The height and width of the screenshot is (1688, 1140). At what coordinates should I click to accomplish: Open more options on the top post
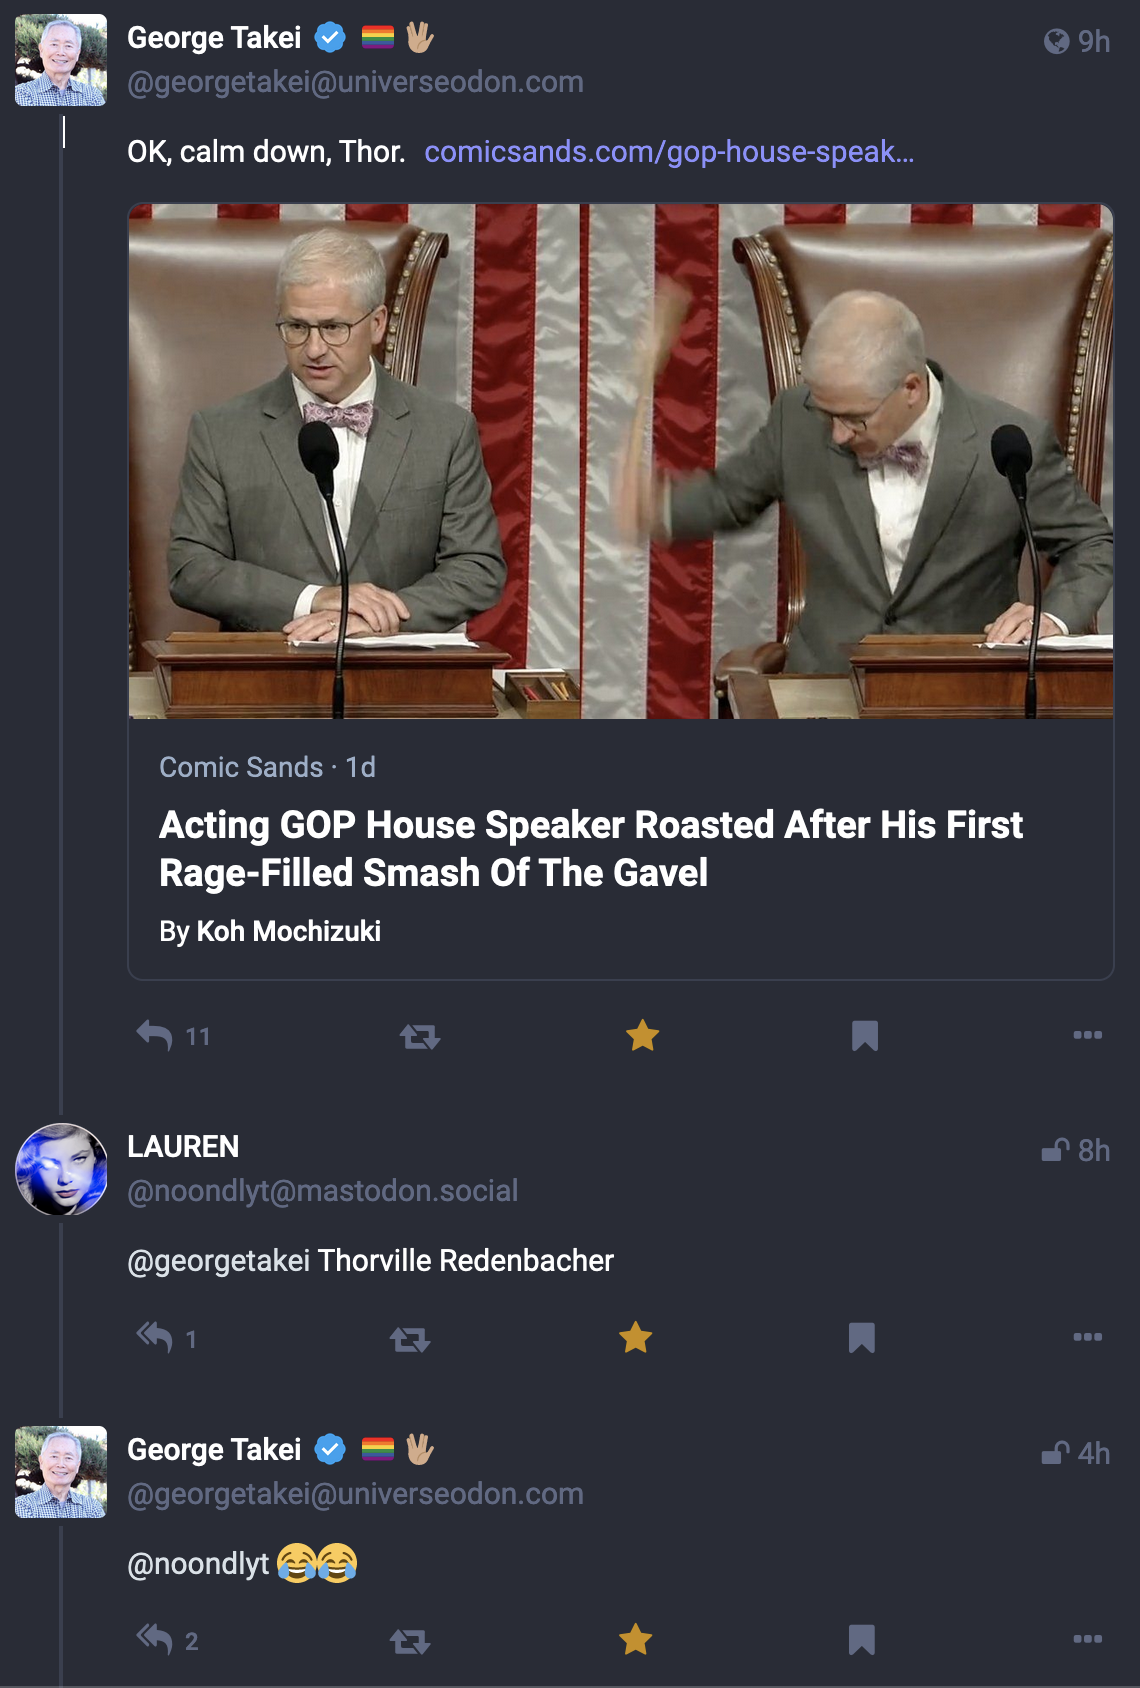[1087, 1035]
